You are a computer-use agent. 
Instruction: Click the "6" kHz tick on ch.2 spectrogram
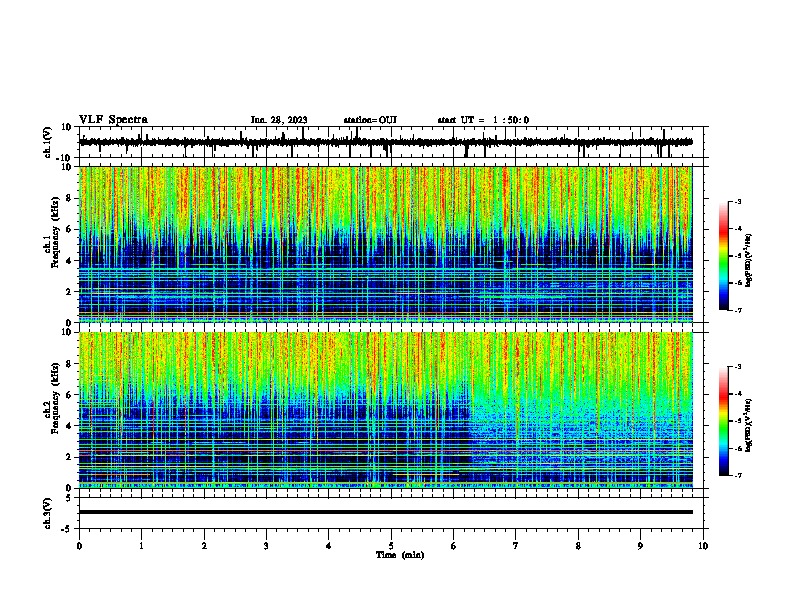click(70, 395)
